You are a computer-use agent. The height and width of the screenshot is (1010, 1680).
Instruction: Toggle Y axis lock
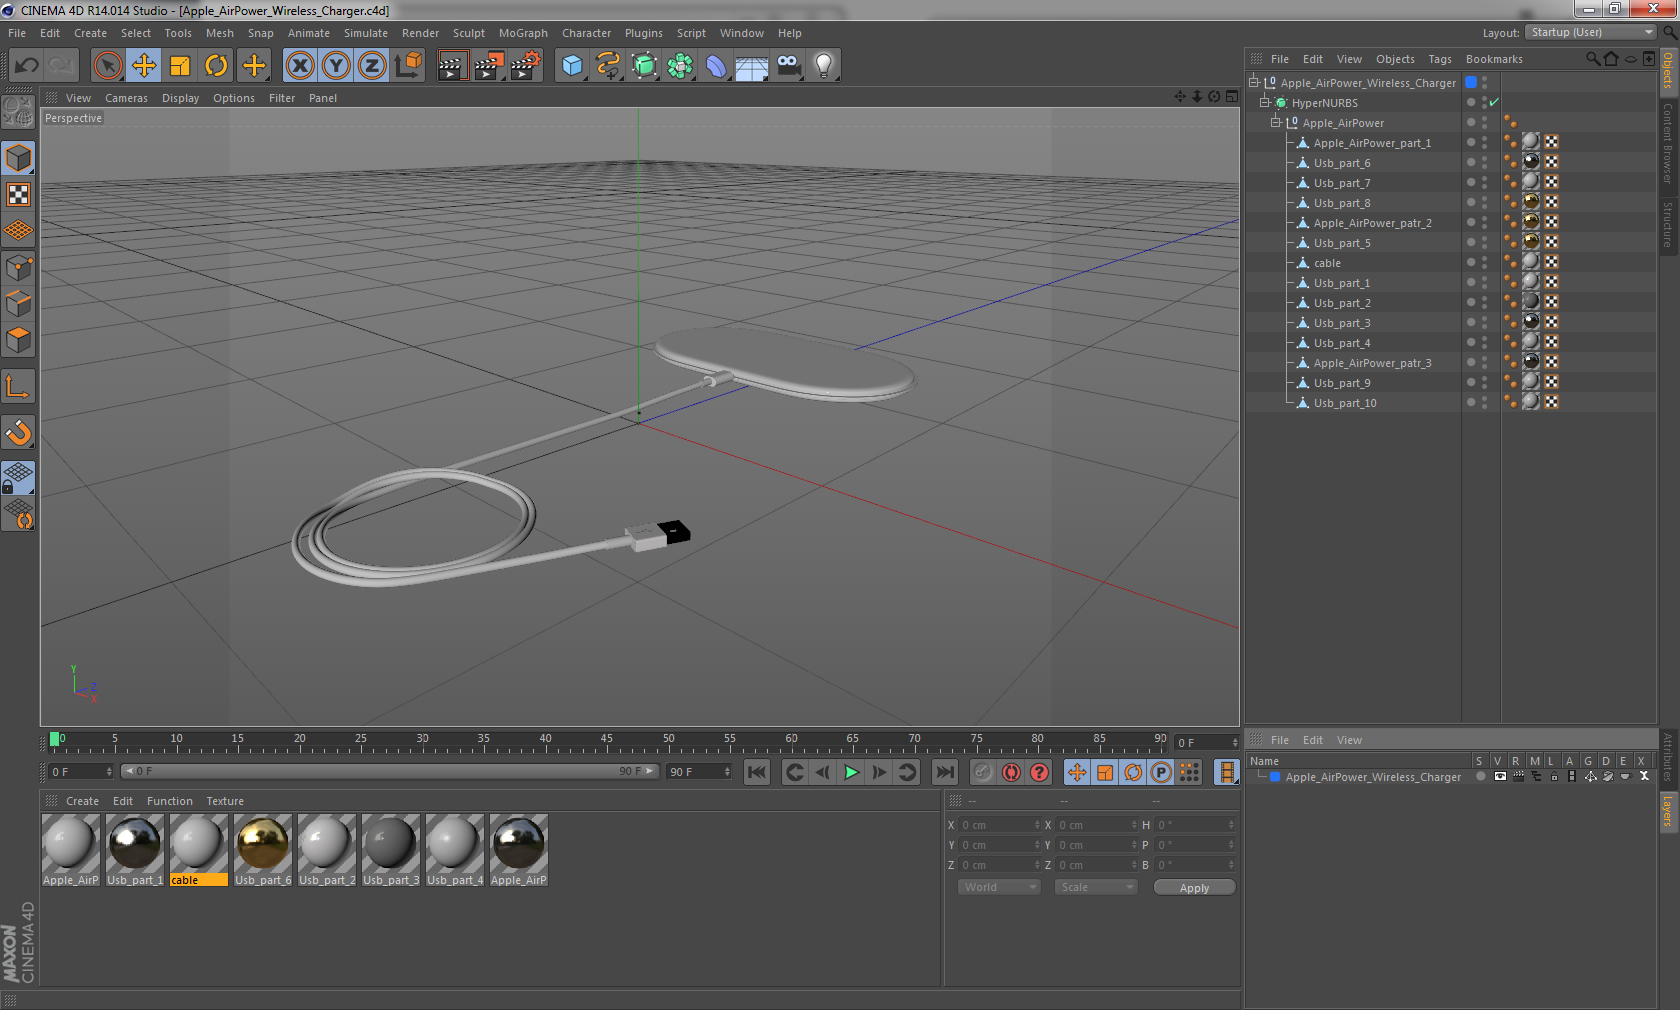pos(336,66)
